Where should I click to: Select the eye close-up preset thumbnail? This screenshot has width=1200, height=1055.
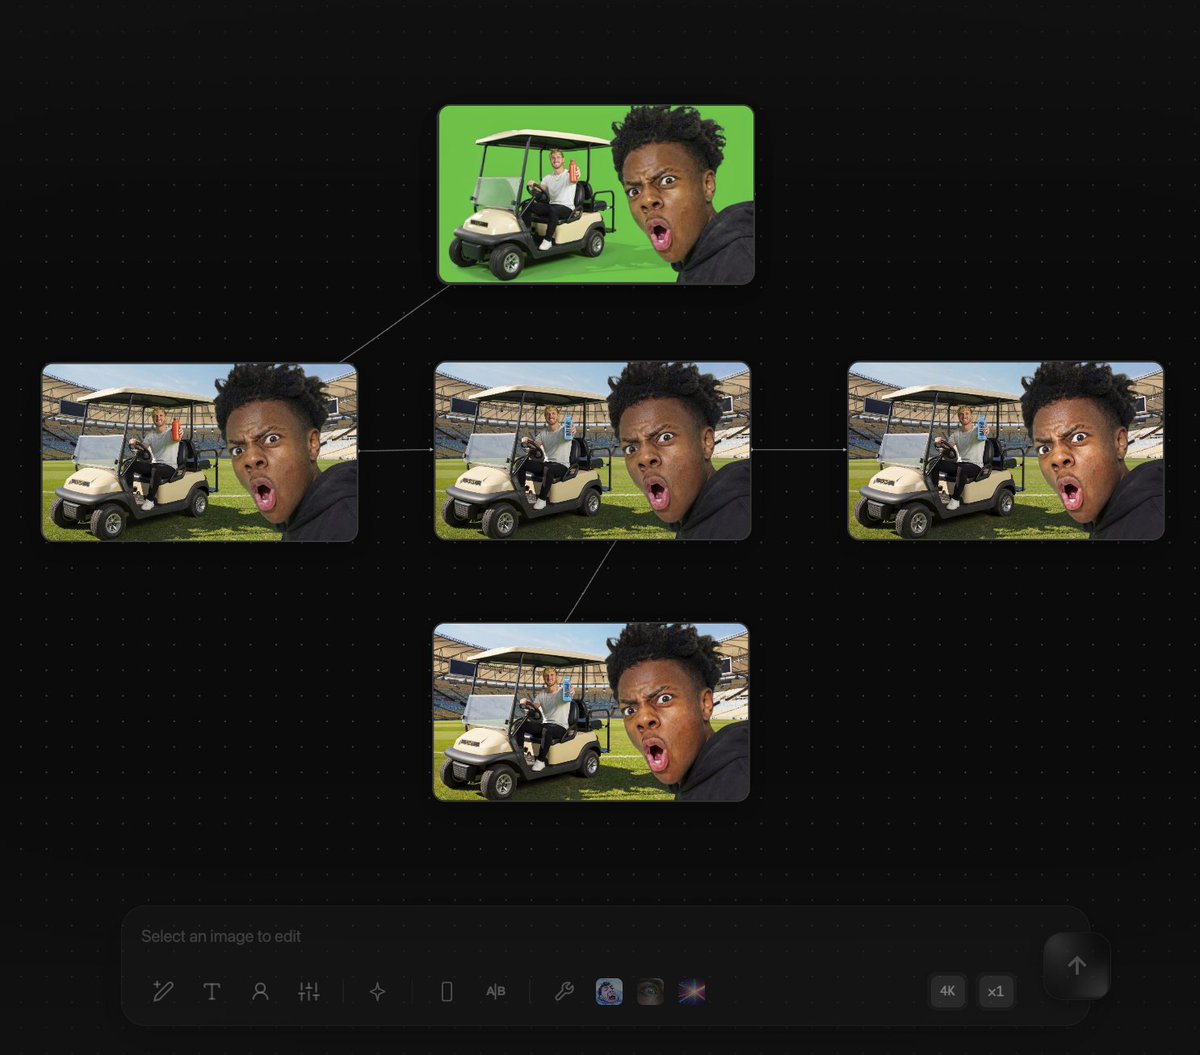coord(650,991)
